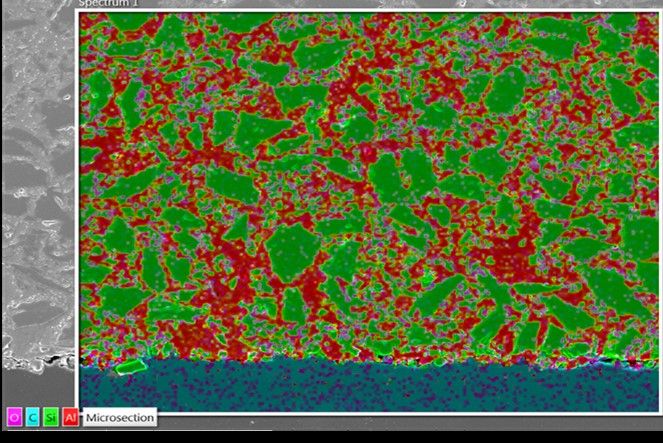663x443 pixels.
Task: Click the magenta O element swatch
Action: pos(14,416)
